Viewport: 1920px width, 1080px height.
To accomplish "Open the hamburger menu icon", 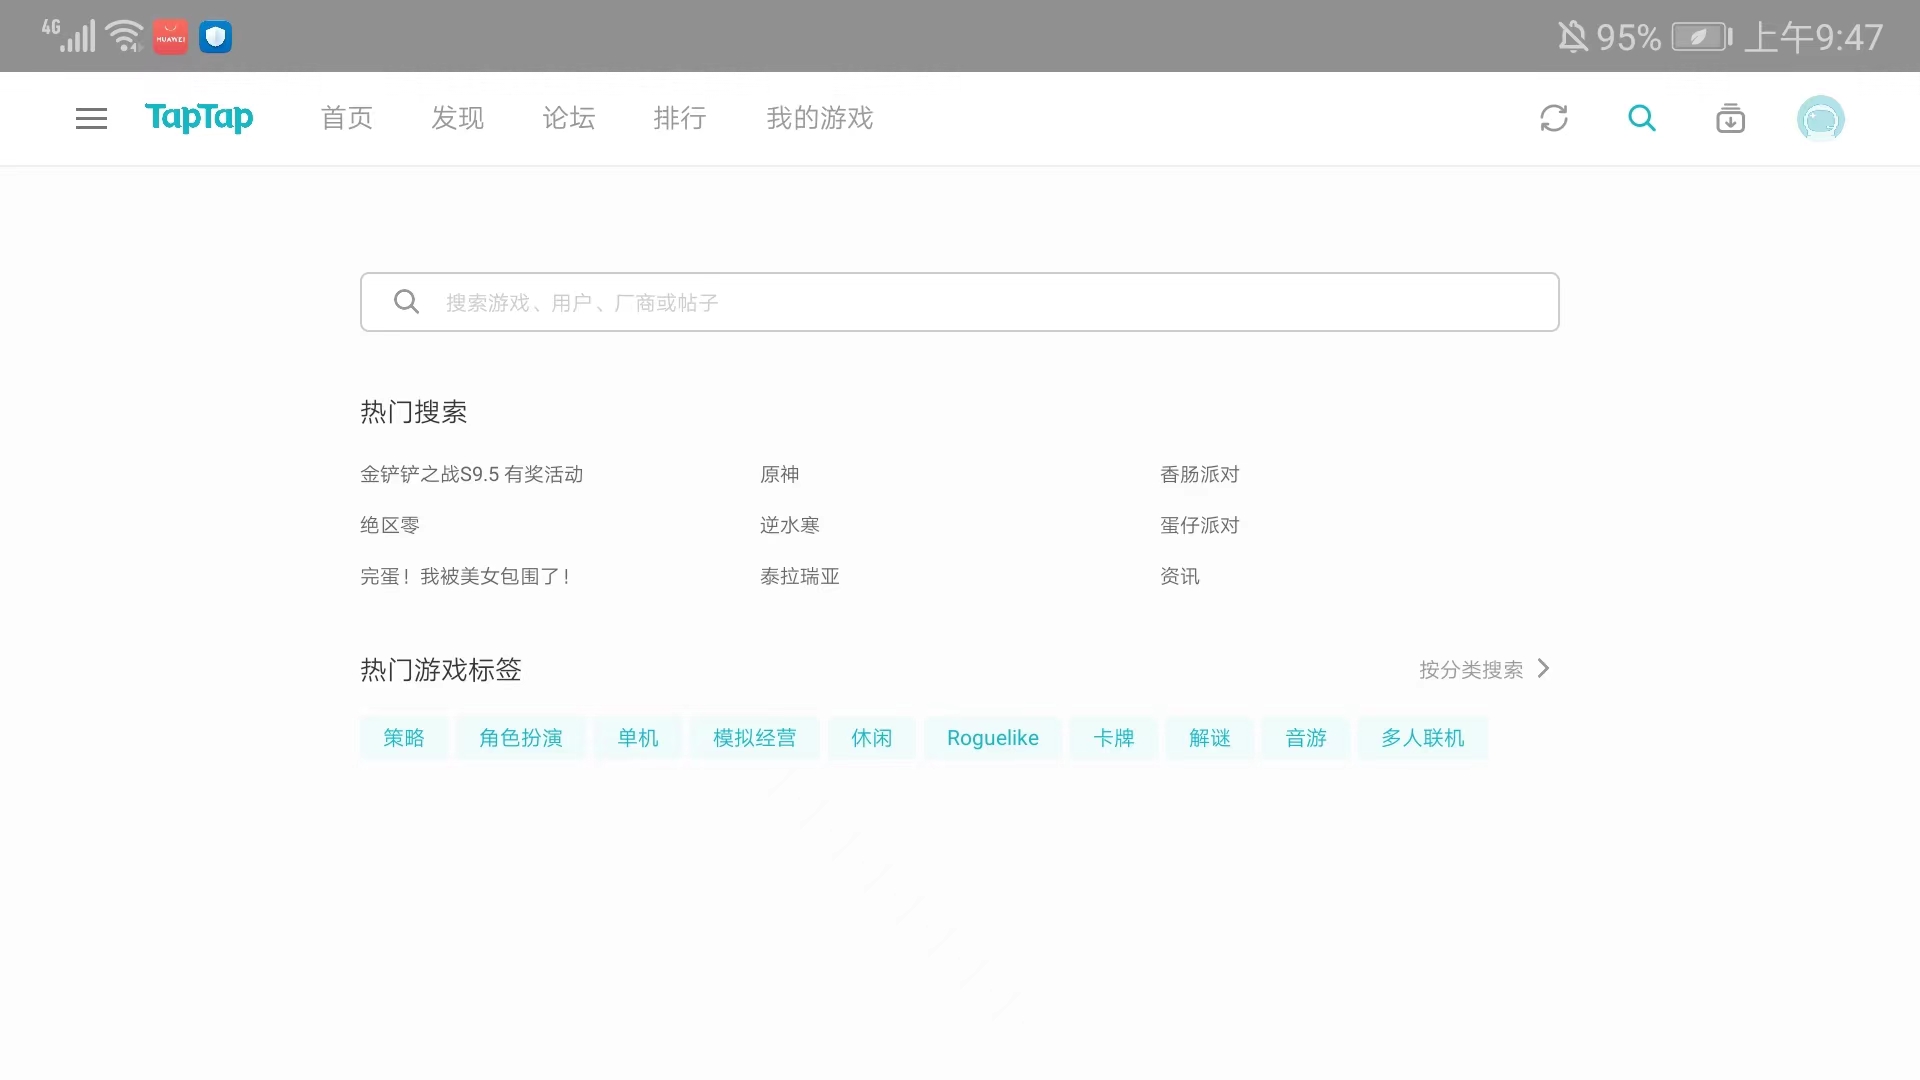I will [91, 118].
